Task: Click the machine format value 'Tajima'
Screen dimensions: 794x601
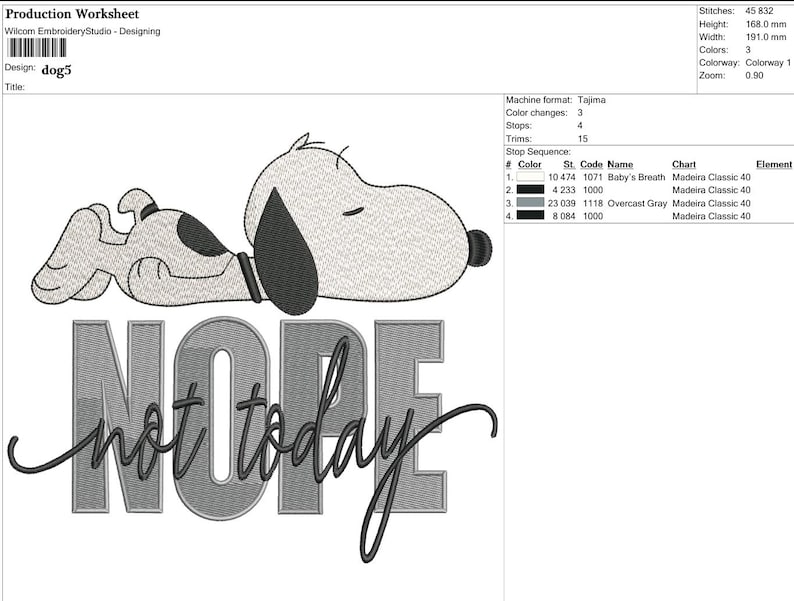Action: click(x=591, y=100)
